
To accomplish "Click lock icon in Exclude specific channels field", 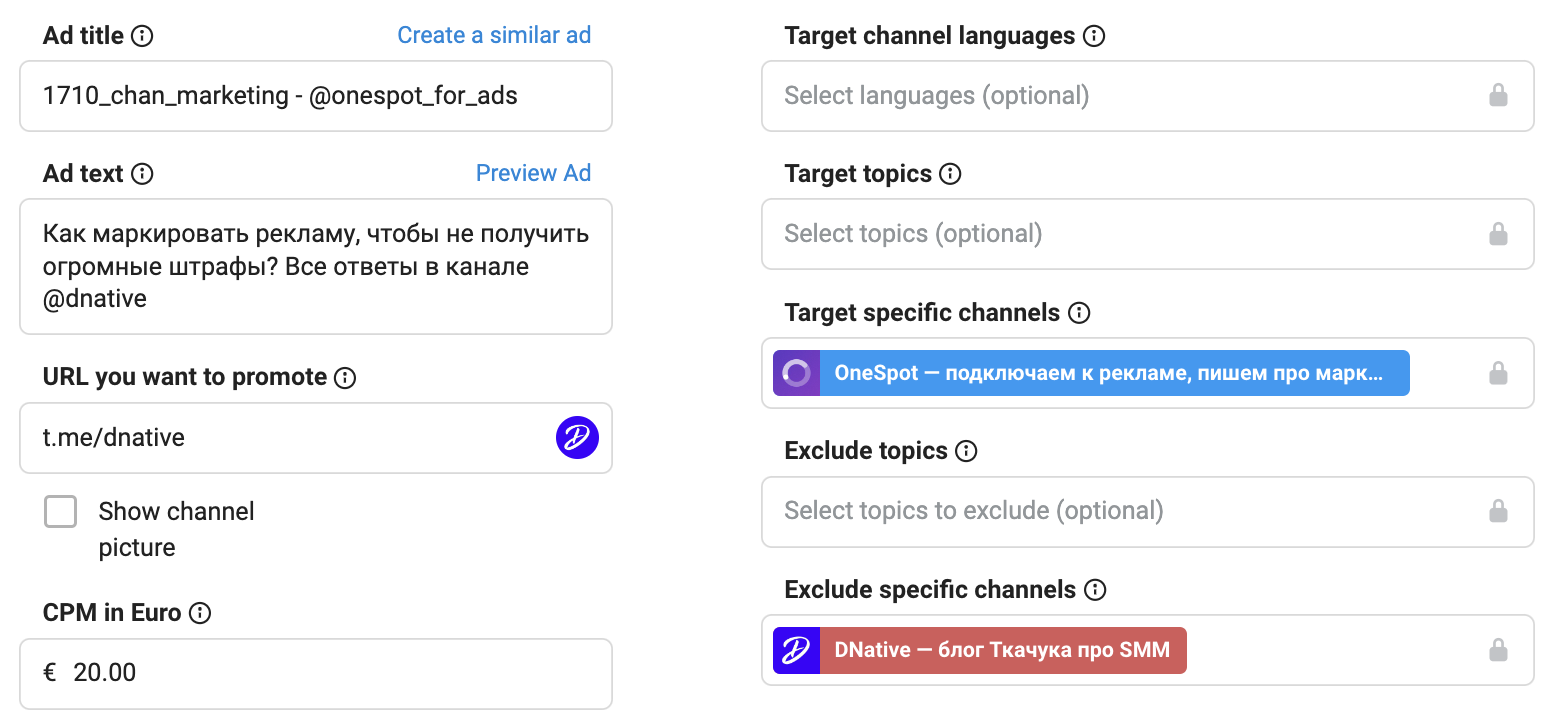I will point(1498,650).
